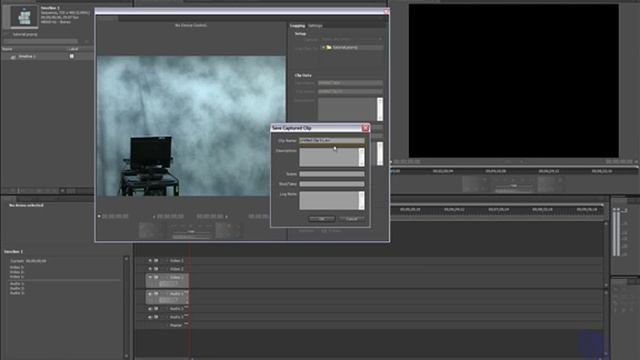Select the Master track label
The width and height of the screenshot is (640, 360).
click(176, 325)
